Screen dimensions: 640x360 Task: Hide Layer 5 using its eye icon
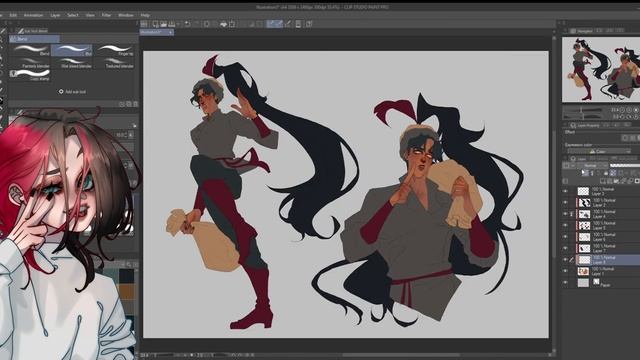pos(565,225)
